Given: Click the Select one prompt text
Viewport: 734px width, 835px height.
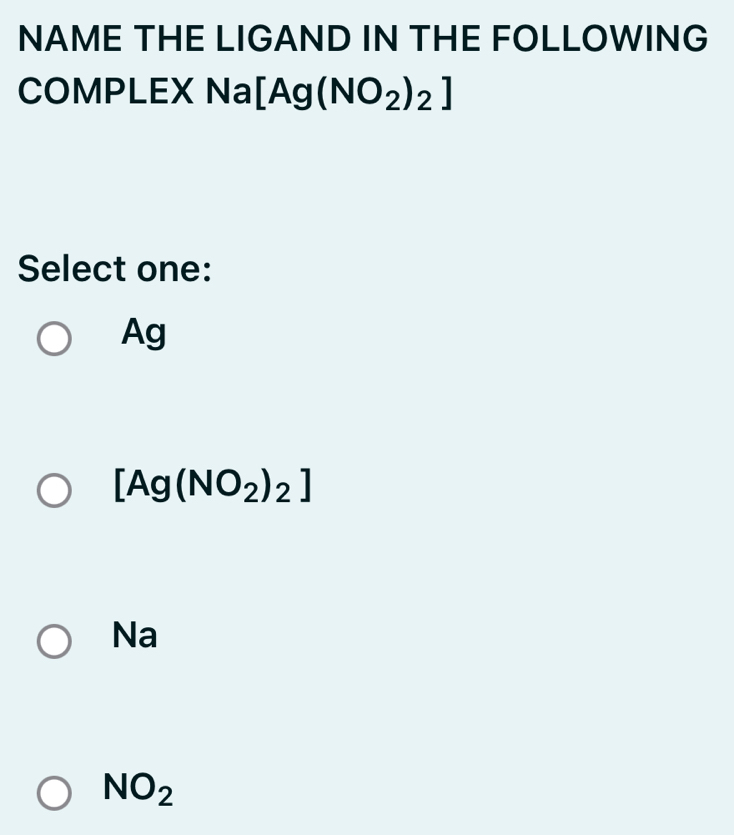Looking at the screenshot, I should [115, 268].
